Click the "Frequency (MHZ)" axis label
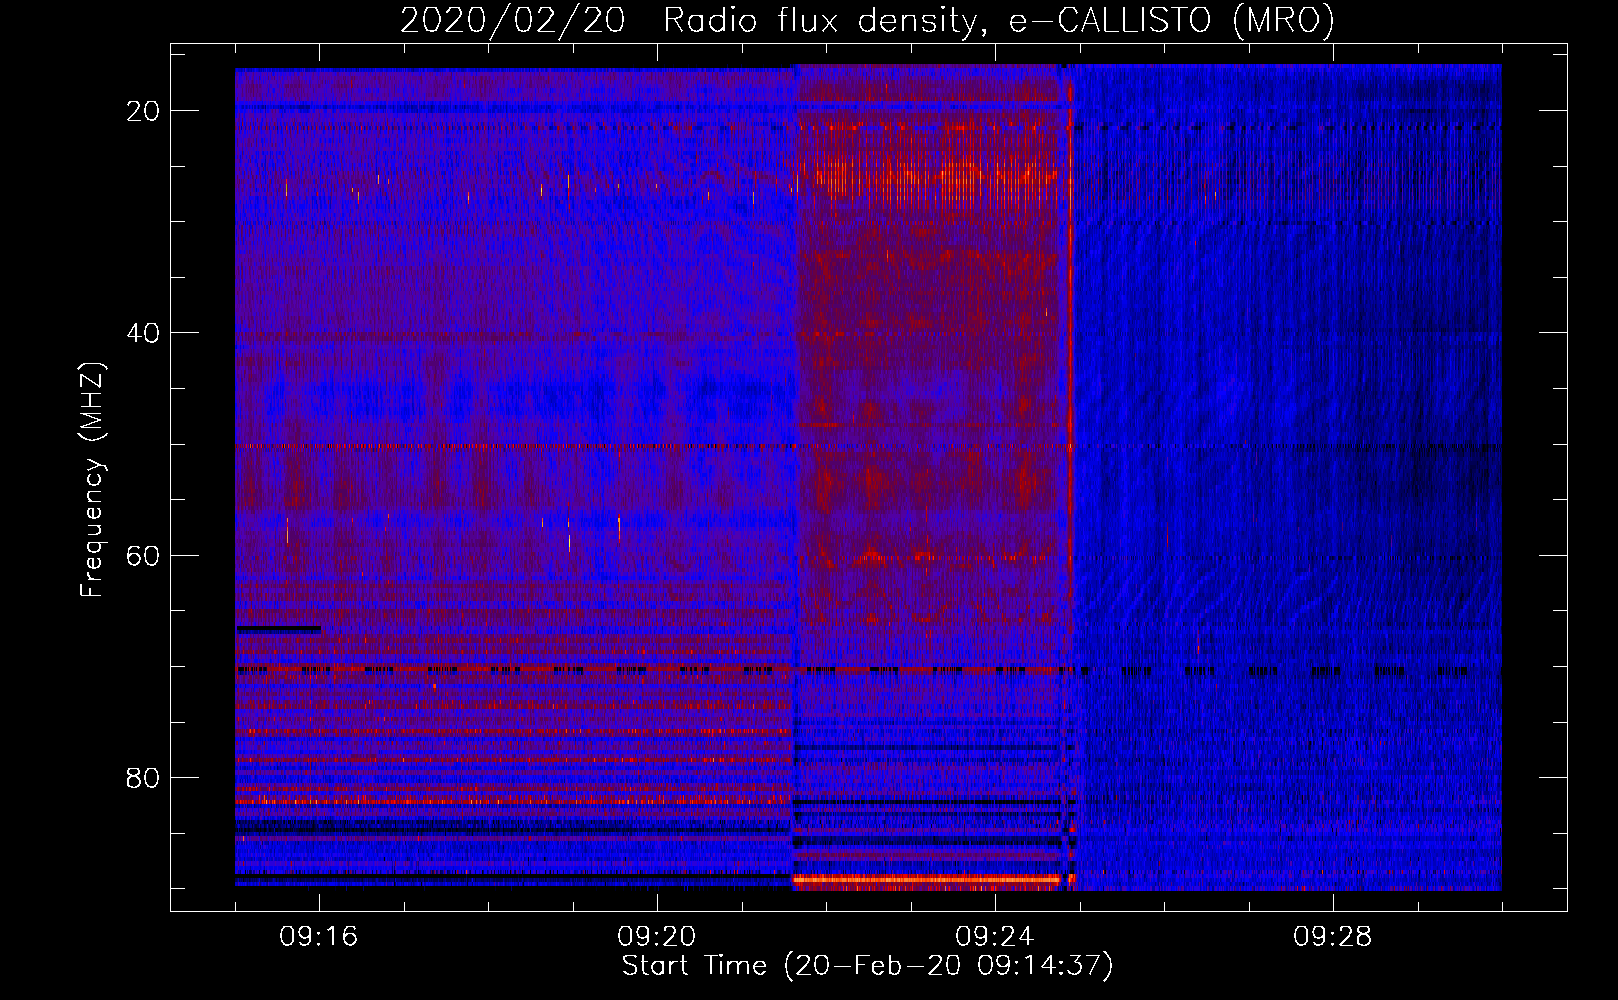 92,480
